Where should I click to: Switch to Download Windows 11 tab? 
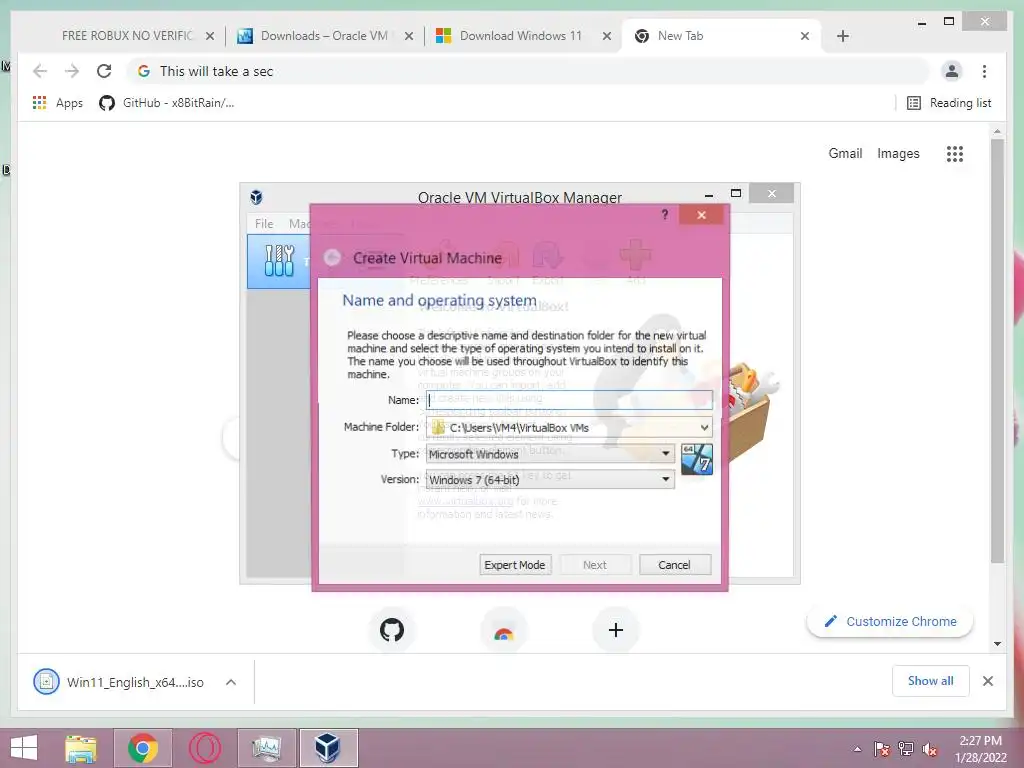point(520,36)
